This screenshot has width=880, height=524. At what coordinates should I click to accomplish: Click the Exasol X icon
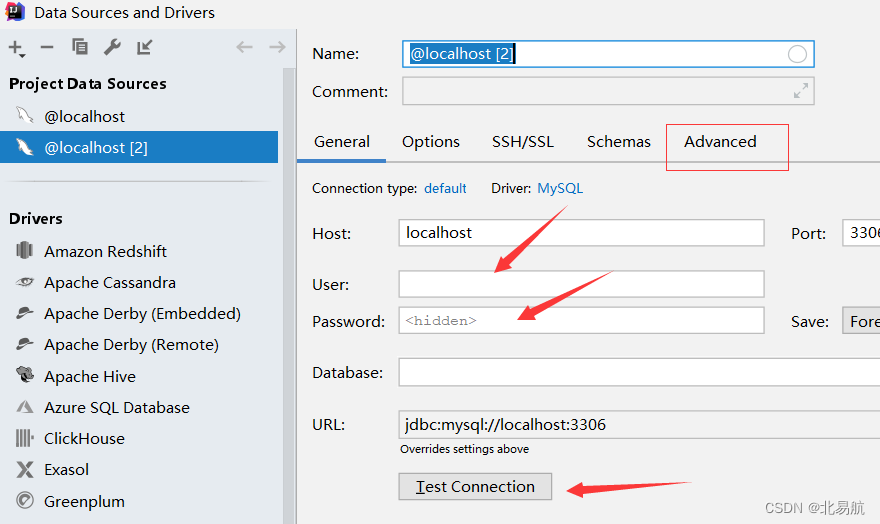(x=25, y=469)
